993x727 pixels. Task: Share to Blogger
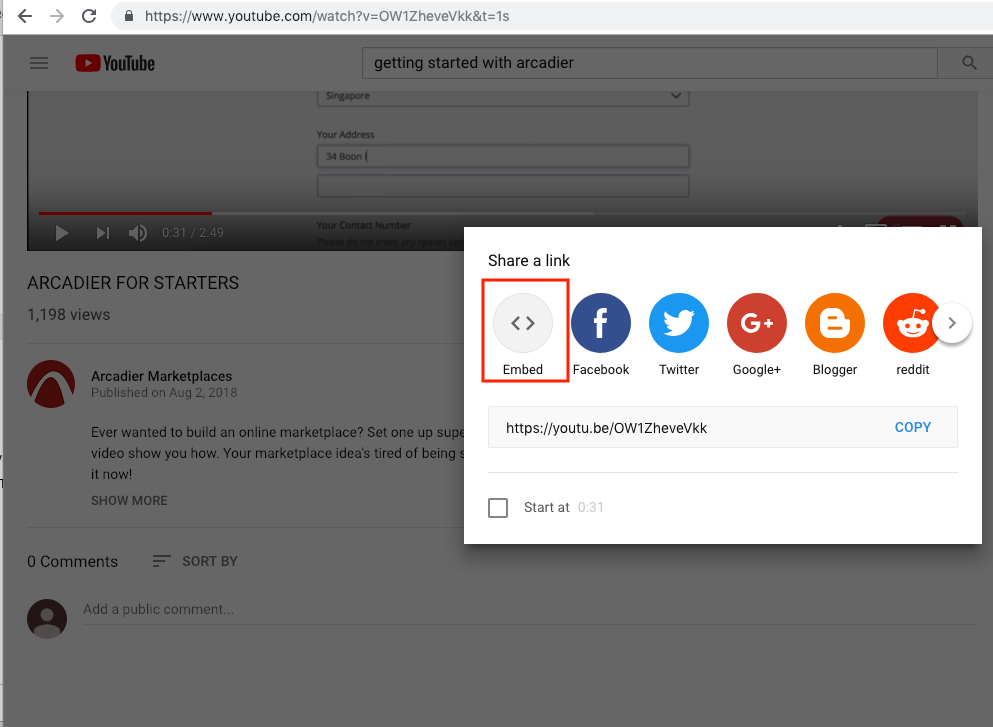coord(835,334)
